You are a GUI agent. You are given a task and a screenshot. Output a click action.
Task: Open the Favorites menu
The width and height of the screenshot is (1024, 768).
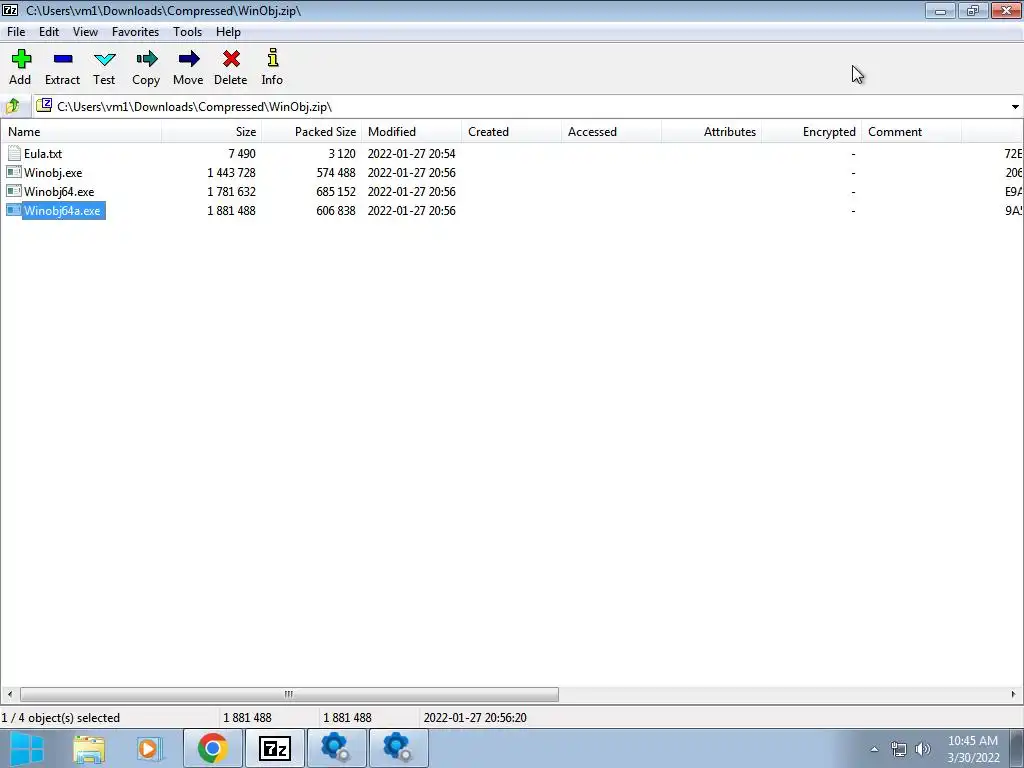click(135, 31)
